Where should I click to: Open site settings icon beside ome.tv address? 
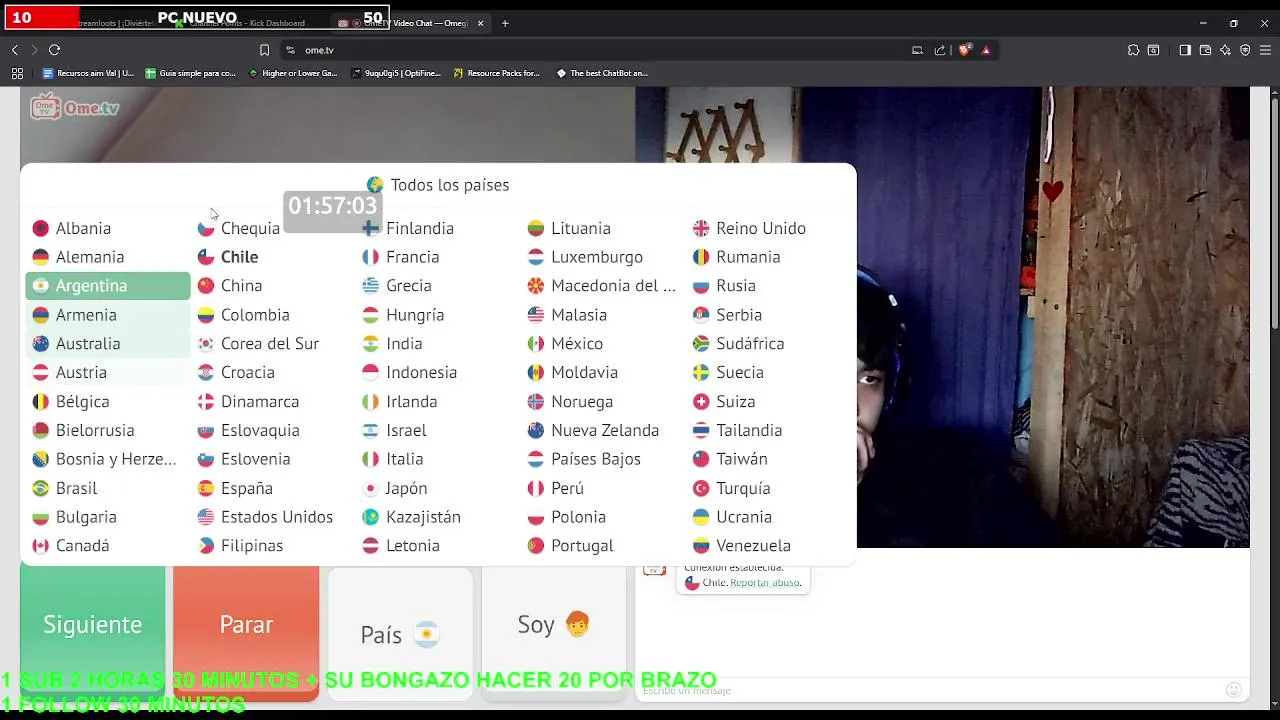(x=290, y=50)
